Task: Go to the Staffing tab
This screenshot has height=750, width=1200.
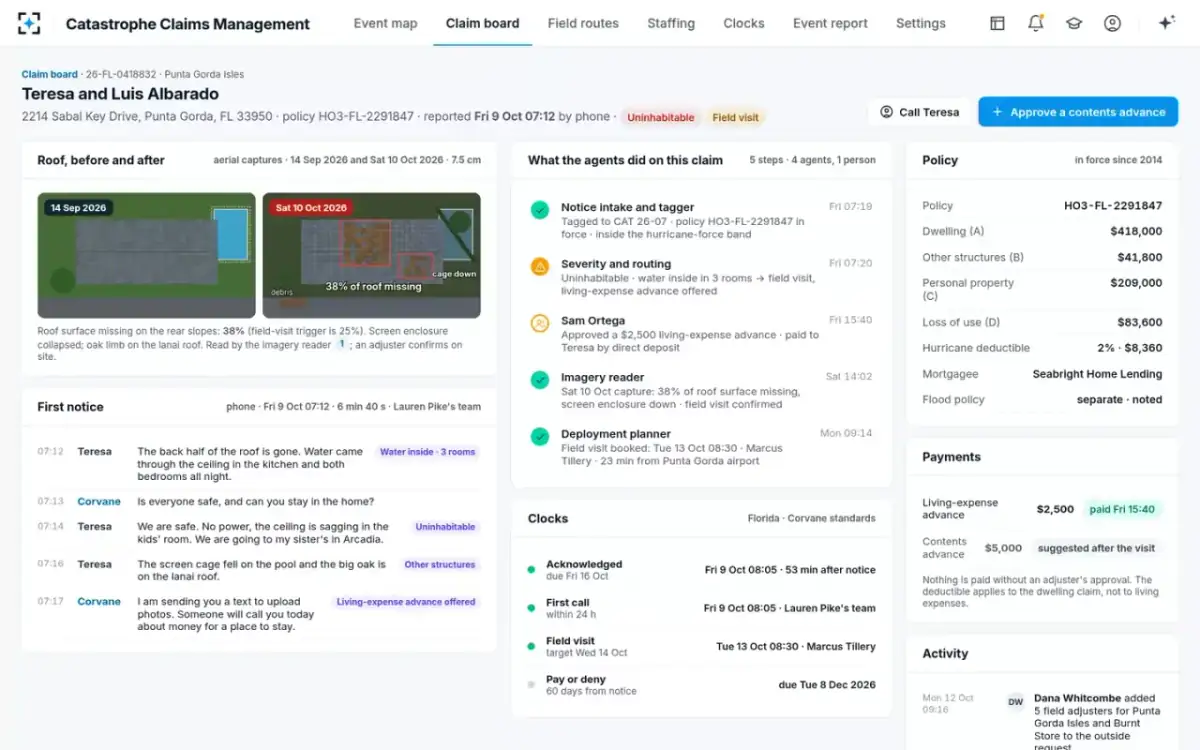Action: [671, 23]
